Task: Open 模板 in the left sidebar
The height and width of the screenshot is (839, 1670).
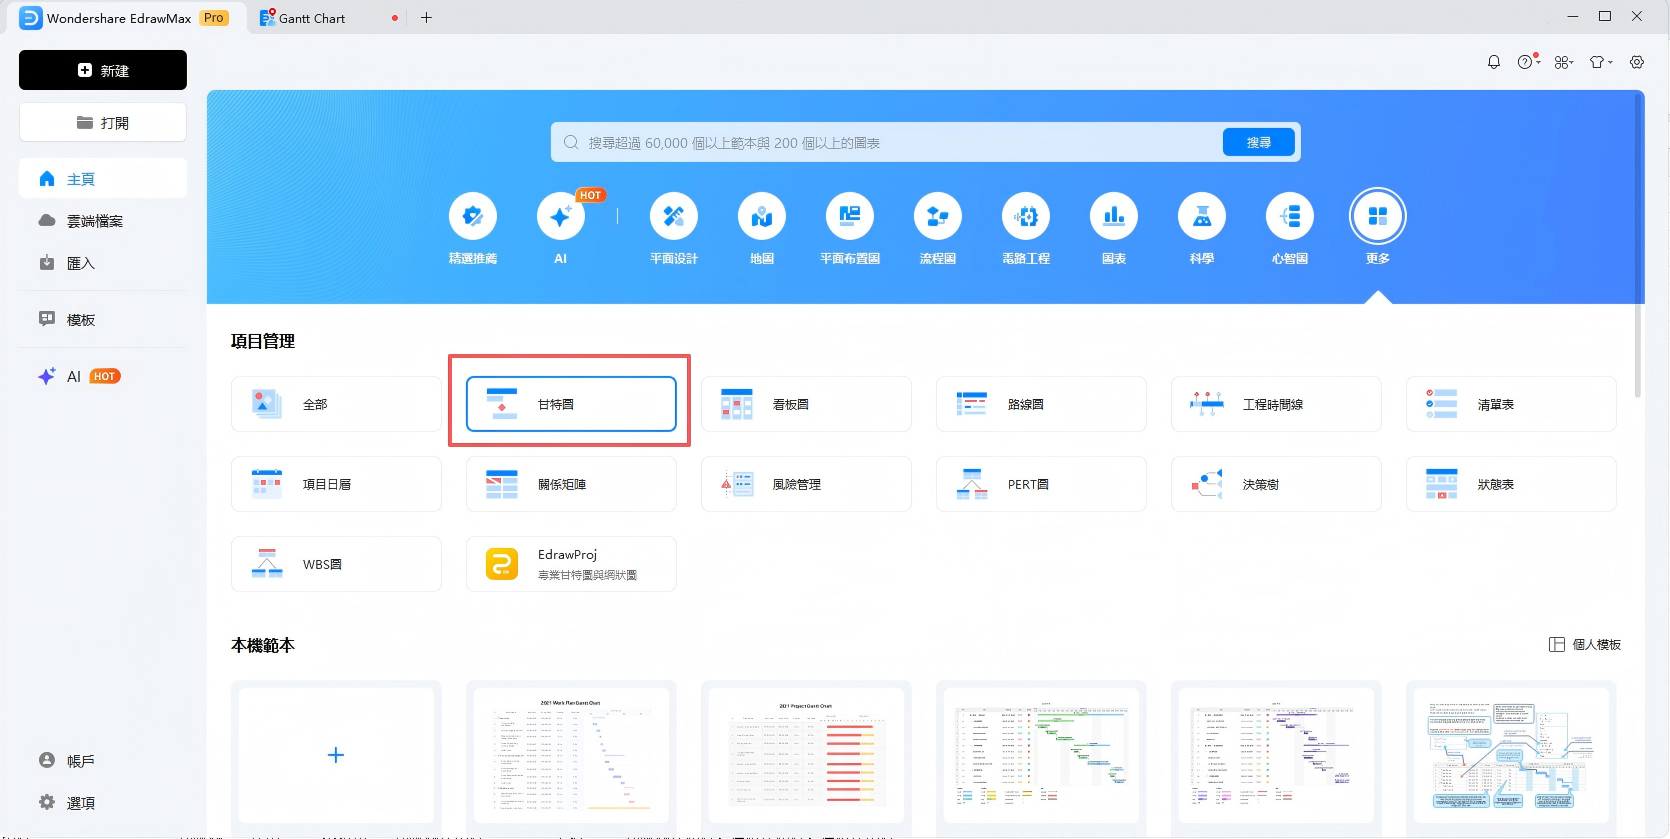Action: (81, 320)
